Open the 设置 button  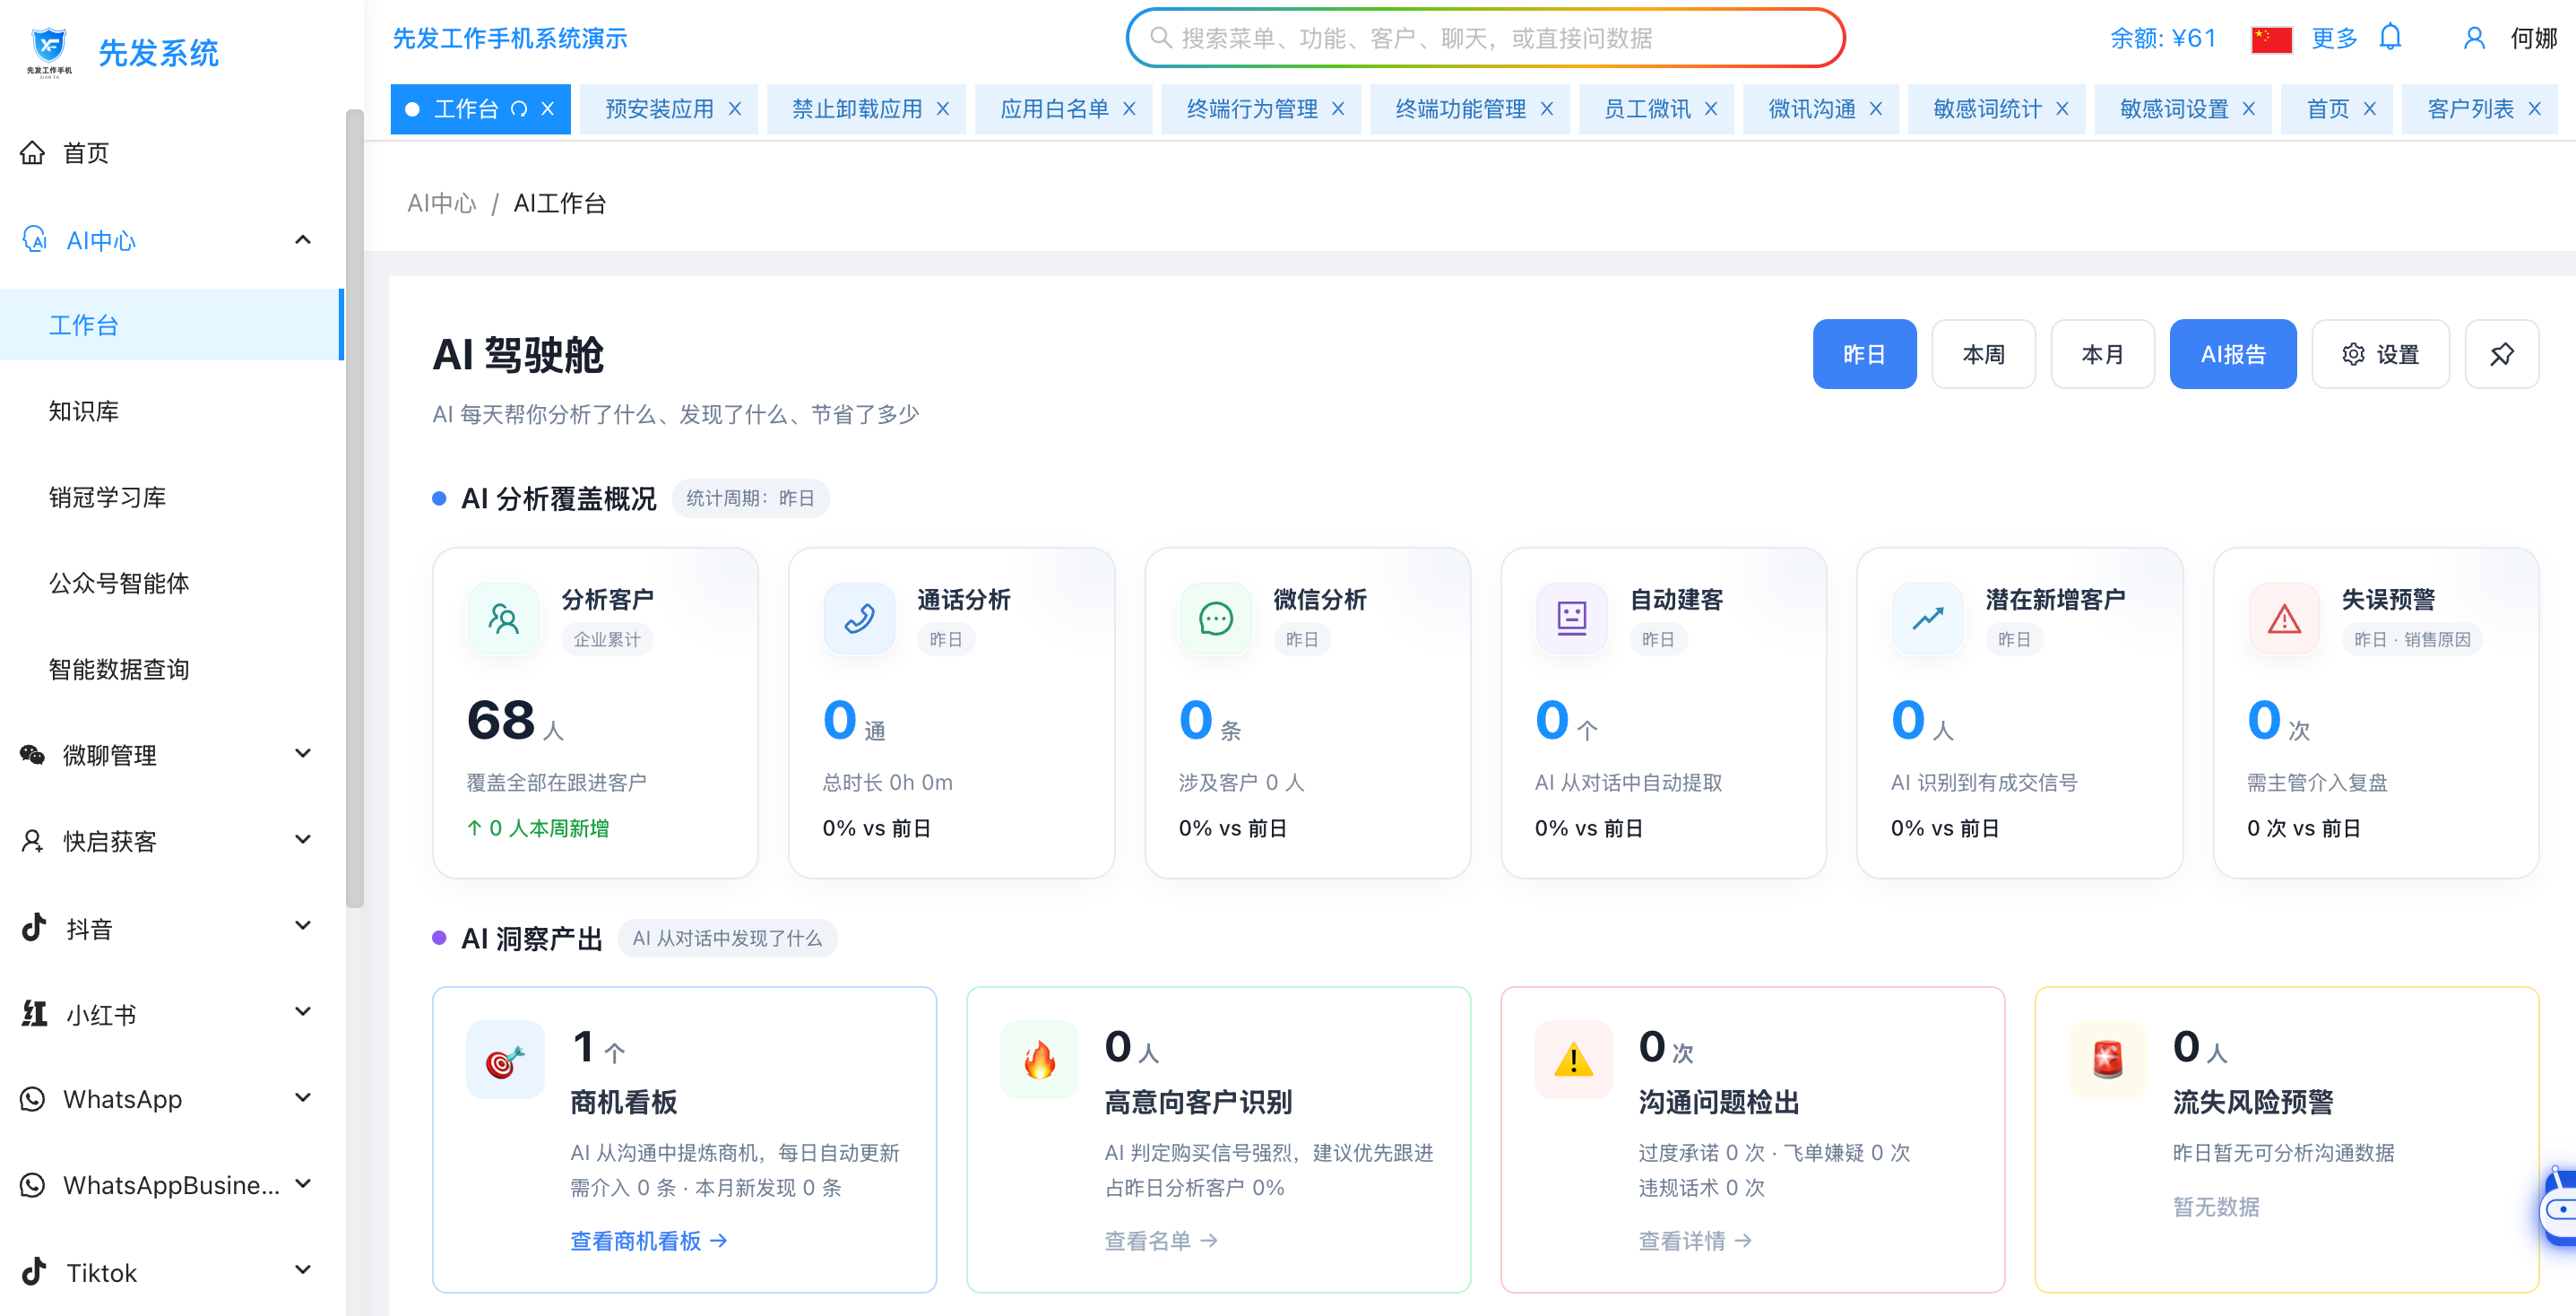coord(2380,354)
